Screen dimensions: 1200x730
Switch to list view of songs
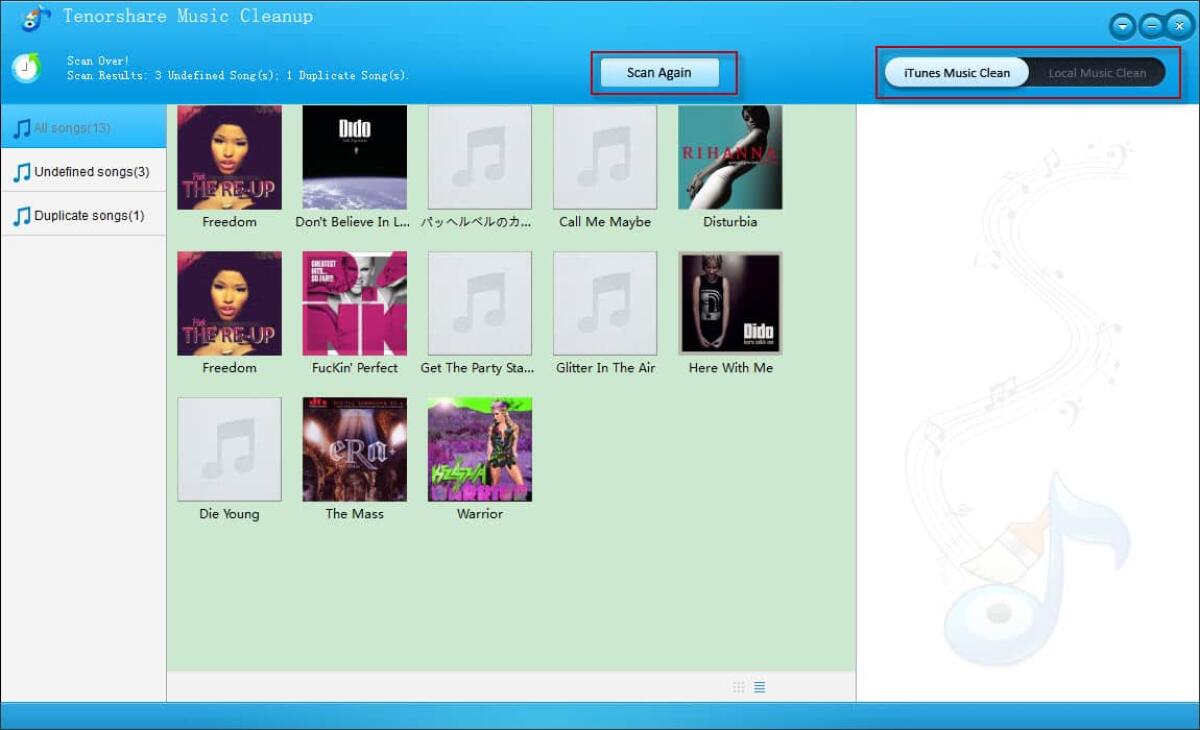coord(760,687)
